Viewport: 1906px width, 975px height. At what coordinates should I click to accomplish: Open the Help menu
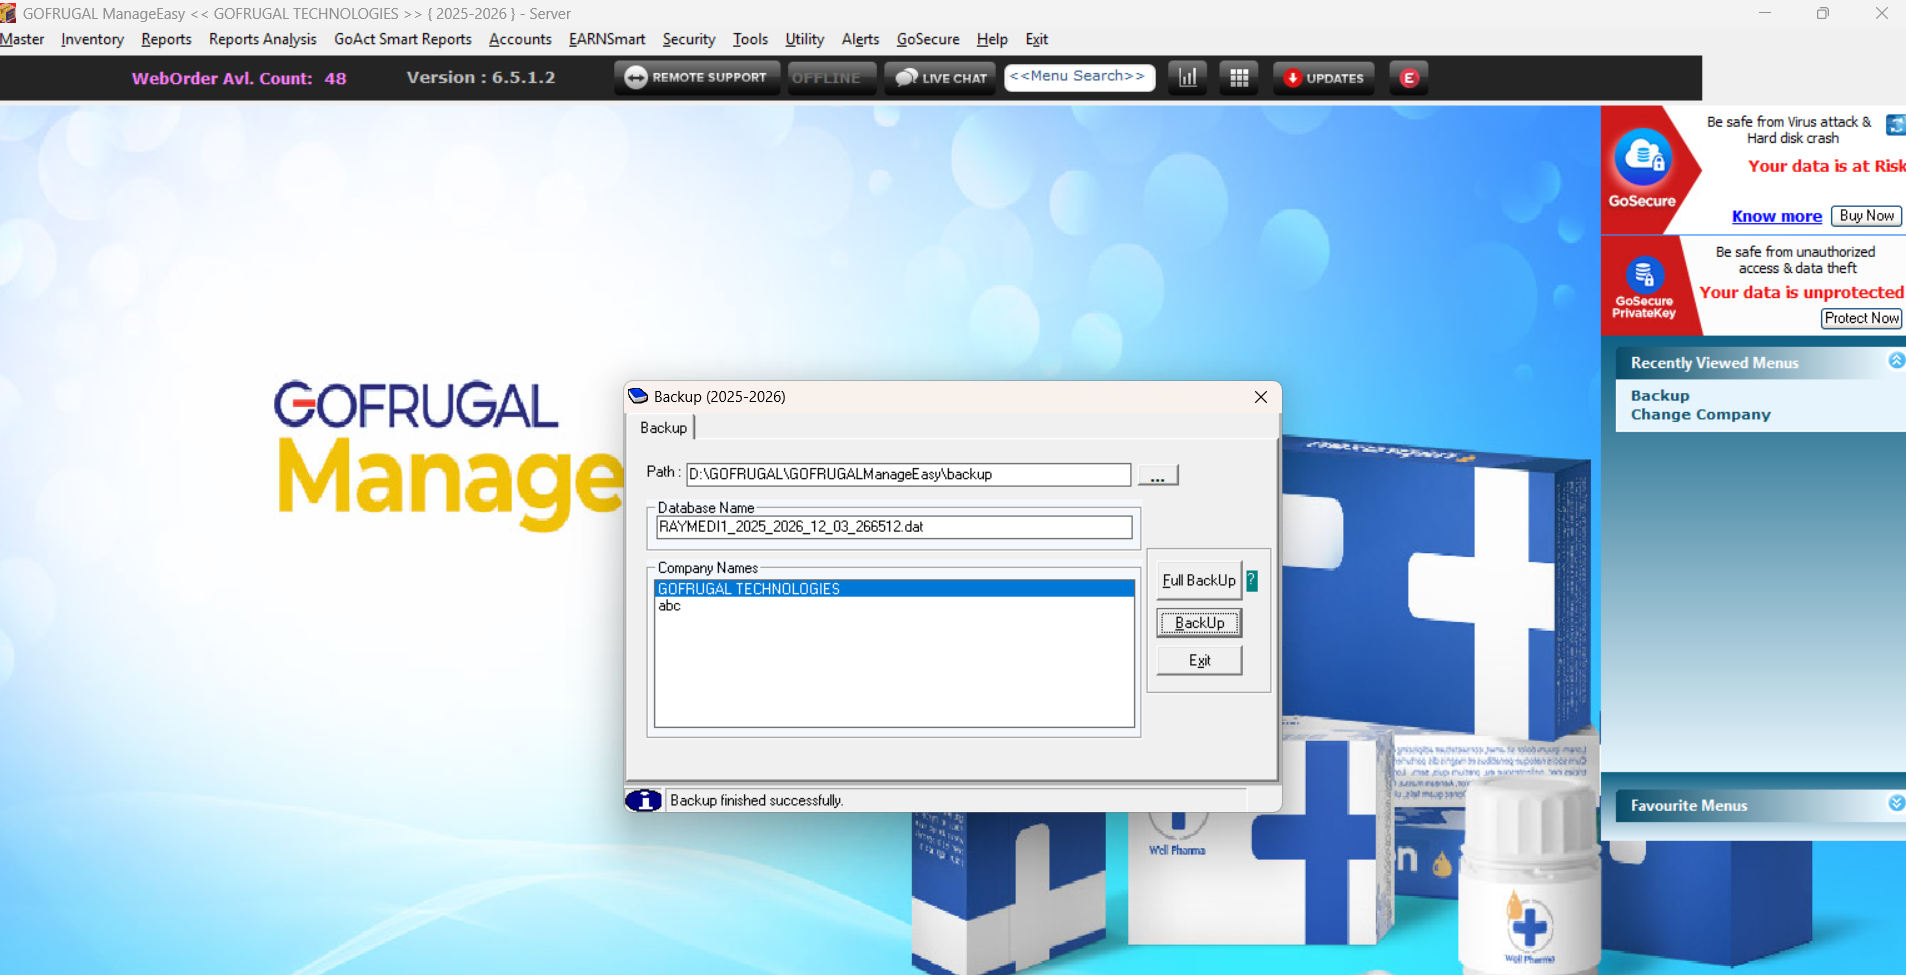click(x=992, y=39)
